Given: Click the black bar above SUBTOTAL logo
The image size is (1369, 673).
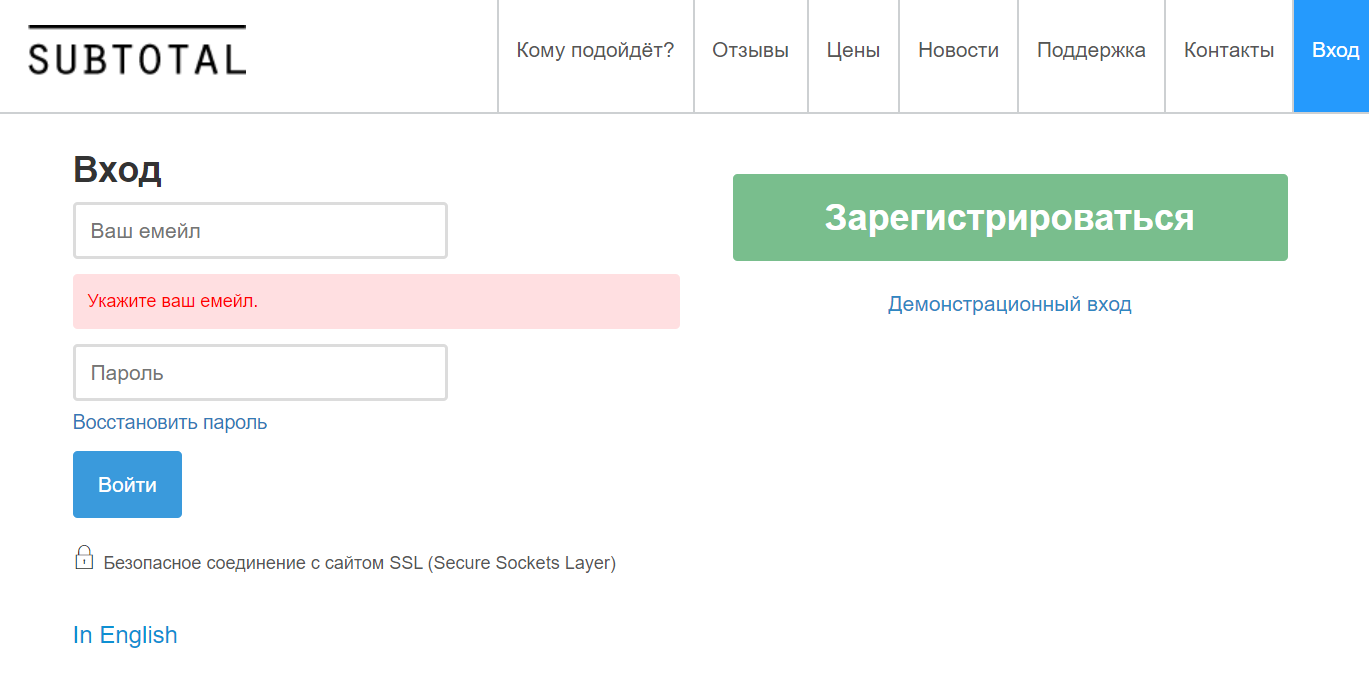Looking at the screenshot, I should [137, 27].
